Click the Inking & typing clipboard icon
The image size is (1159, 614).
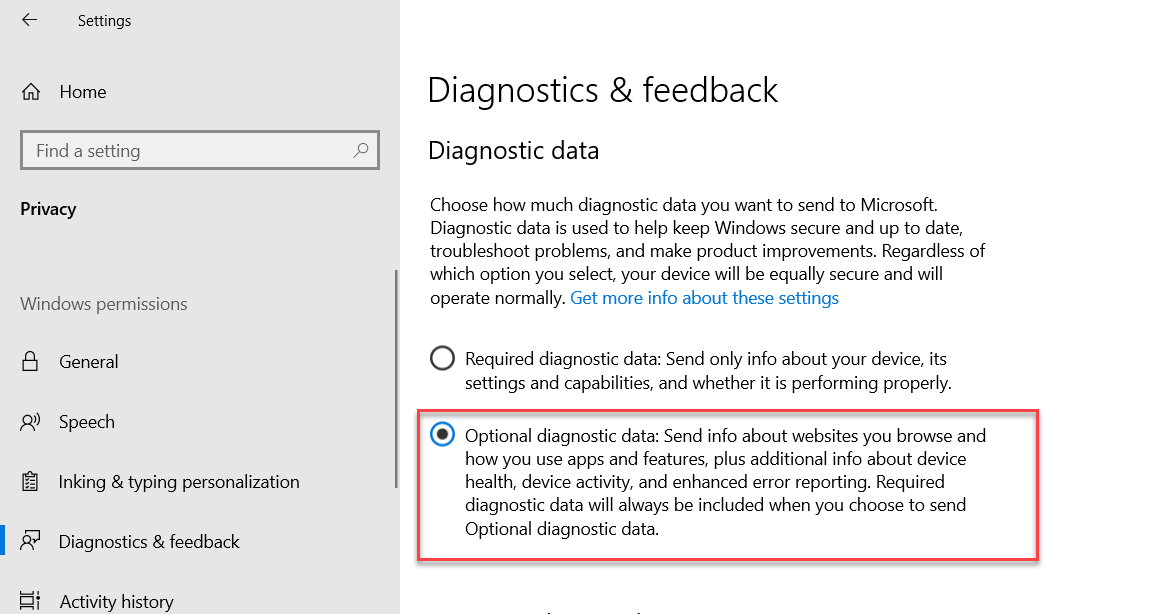click(30, 482)
